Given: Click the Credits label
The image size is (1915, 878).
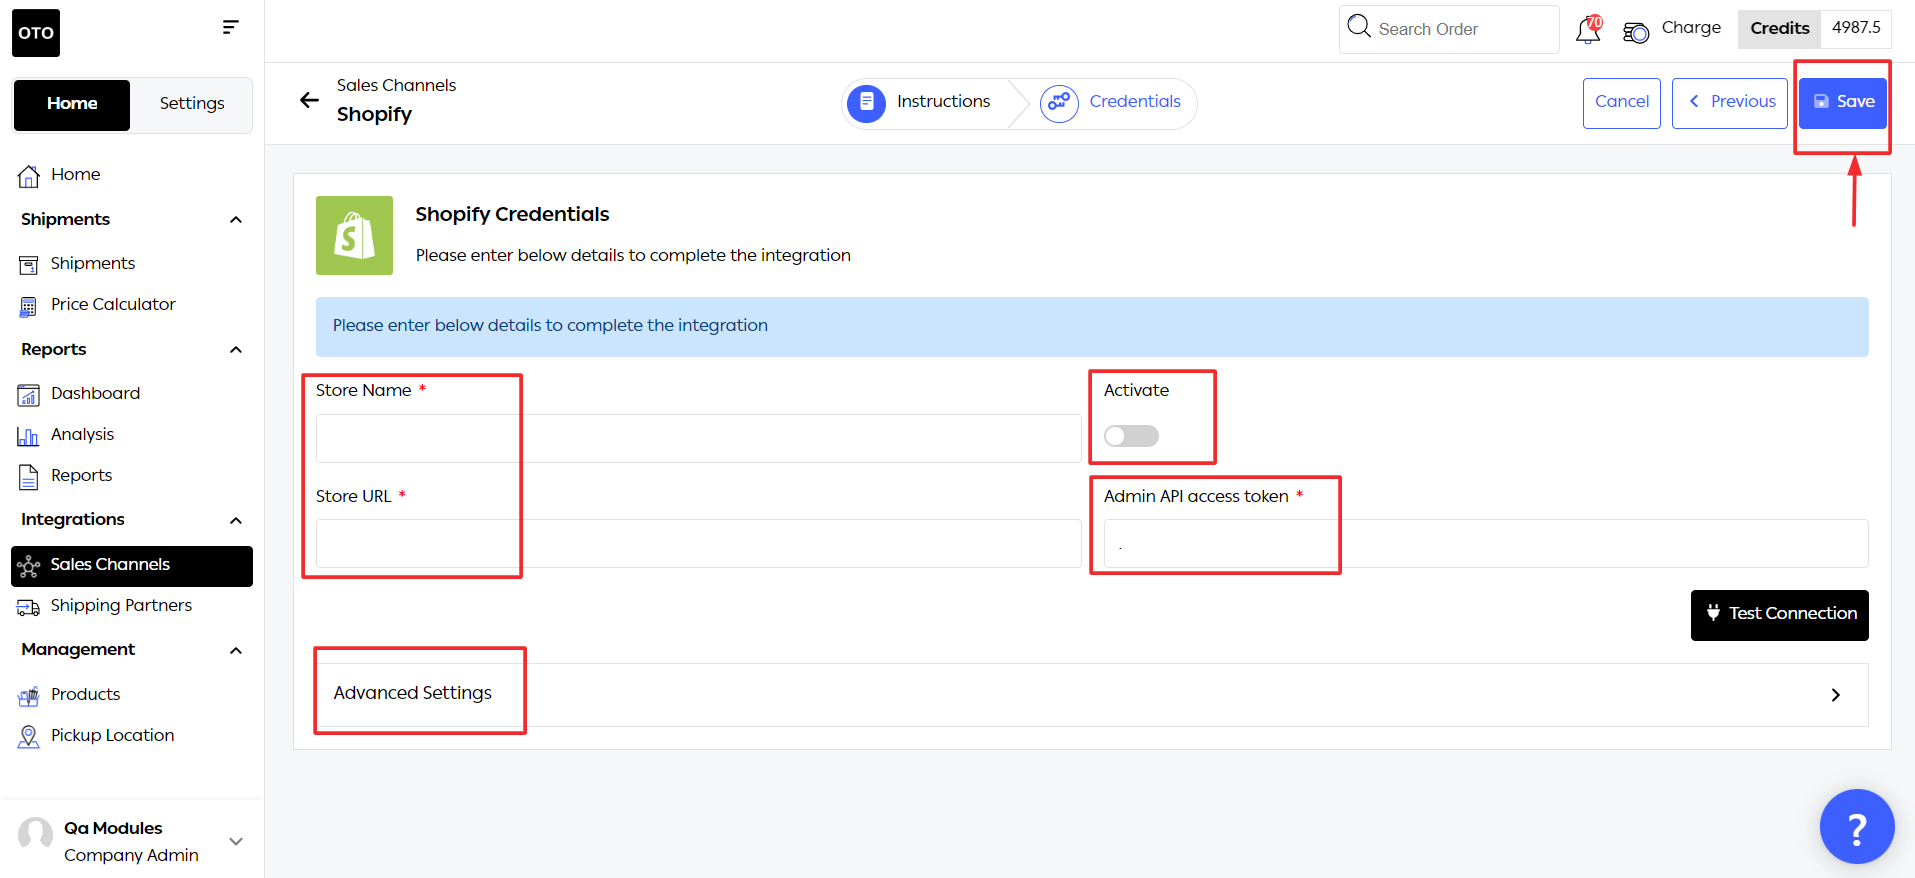Looking at the screenshot, I should coord(1779,29).
